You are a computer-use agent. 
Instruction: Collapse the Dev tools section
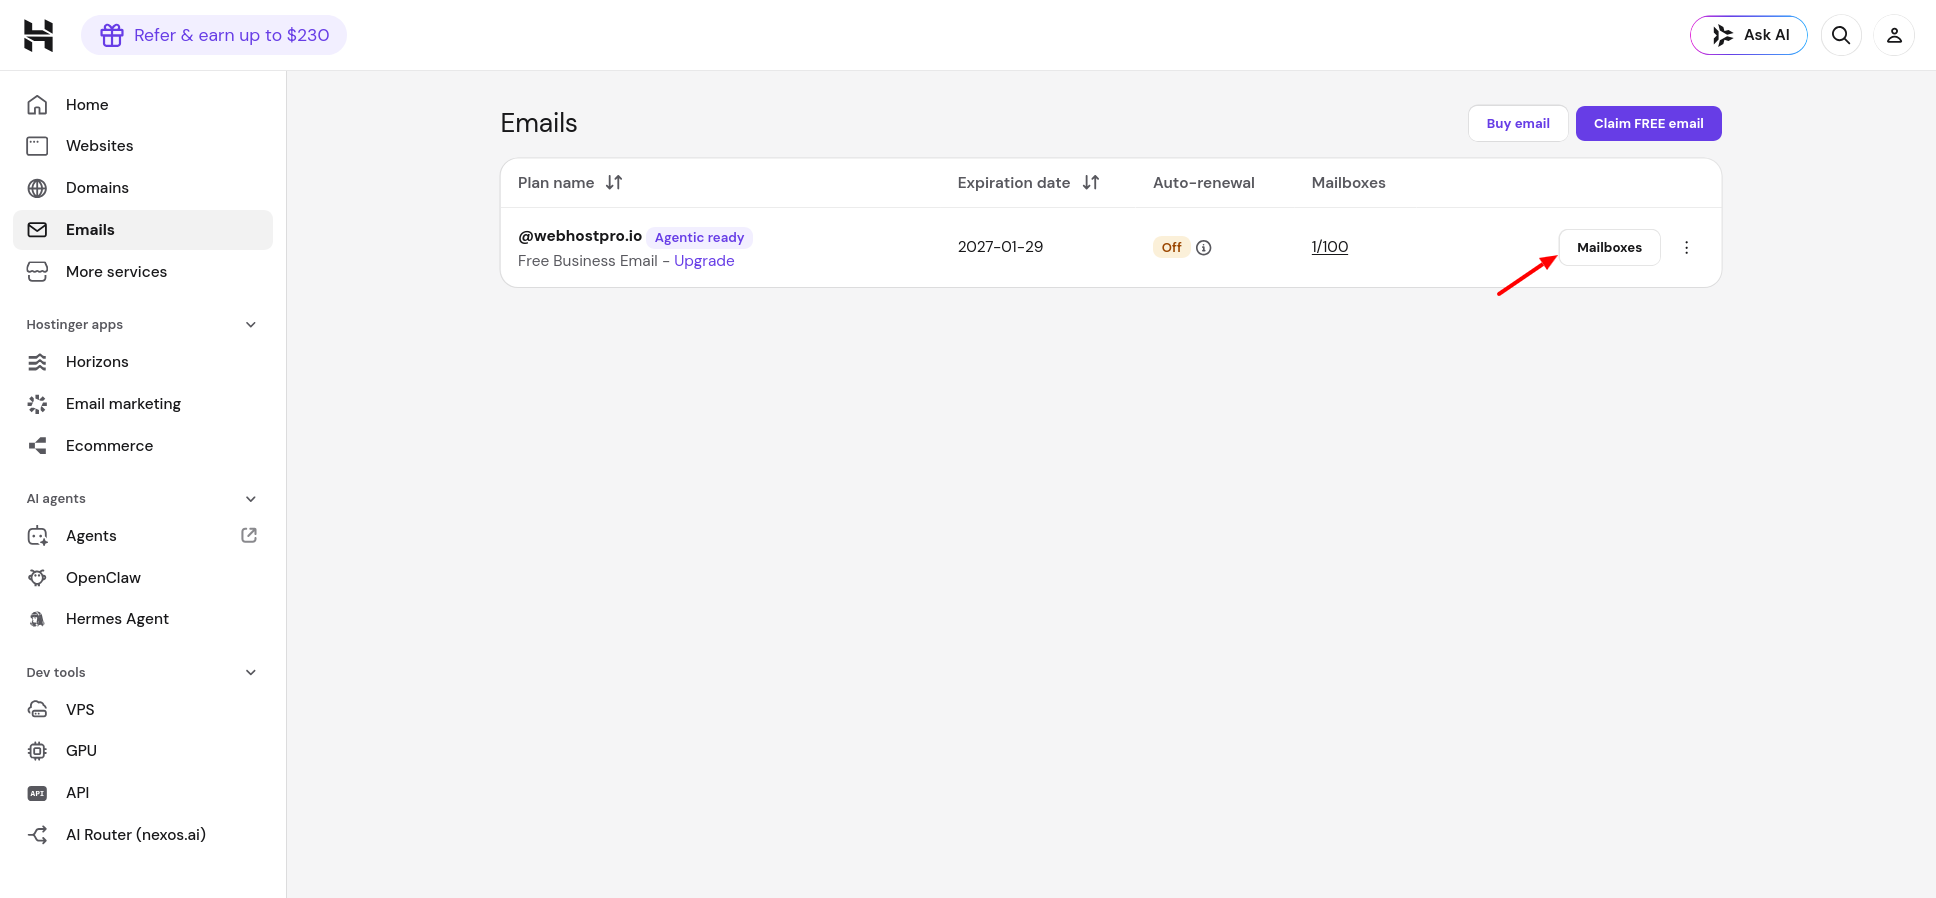coord(251,673)
